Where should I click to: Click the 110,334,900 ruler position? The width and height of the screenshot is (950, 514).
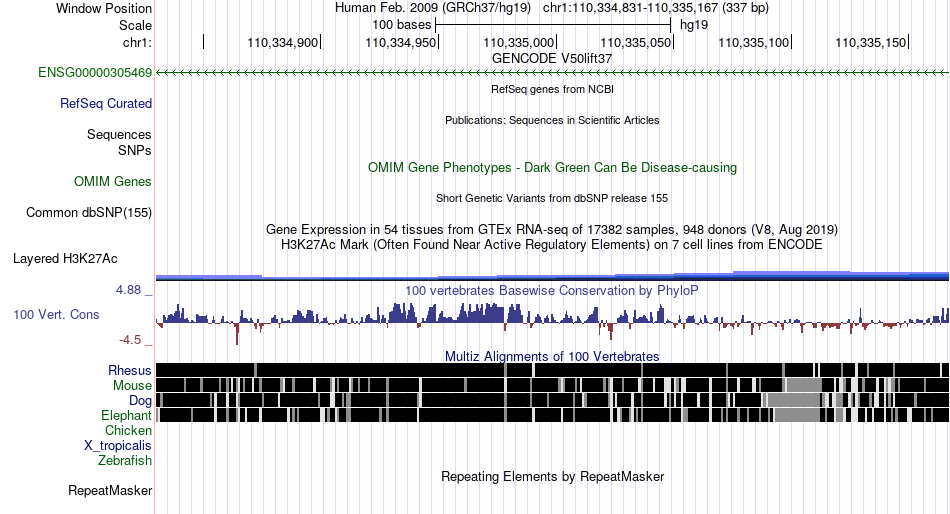click(282, 42)
